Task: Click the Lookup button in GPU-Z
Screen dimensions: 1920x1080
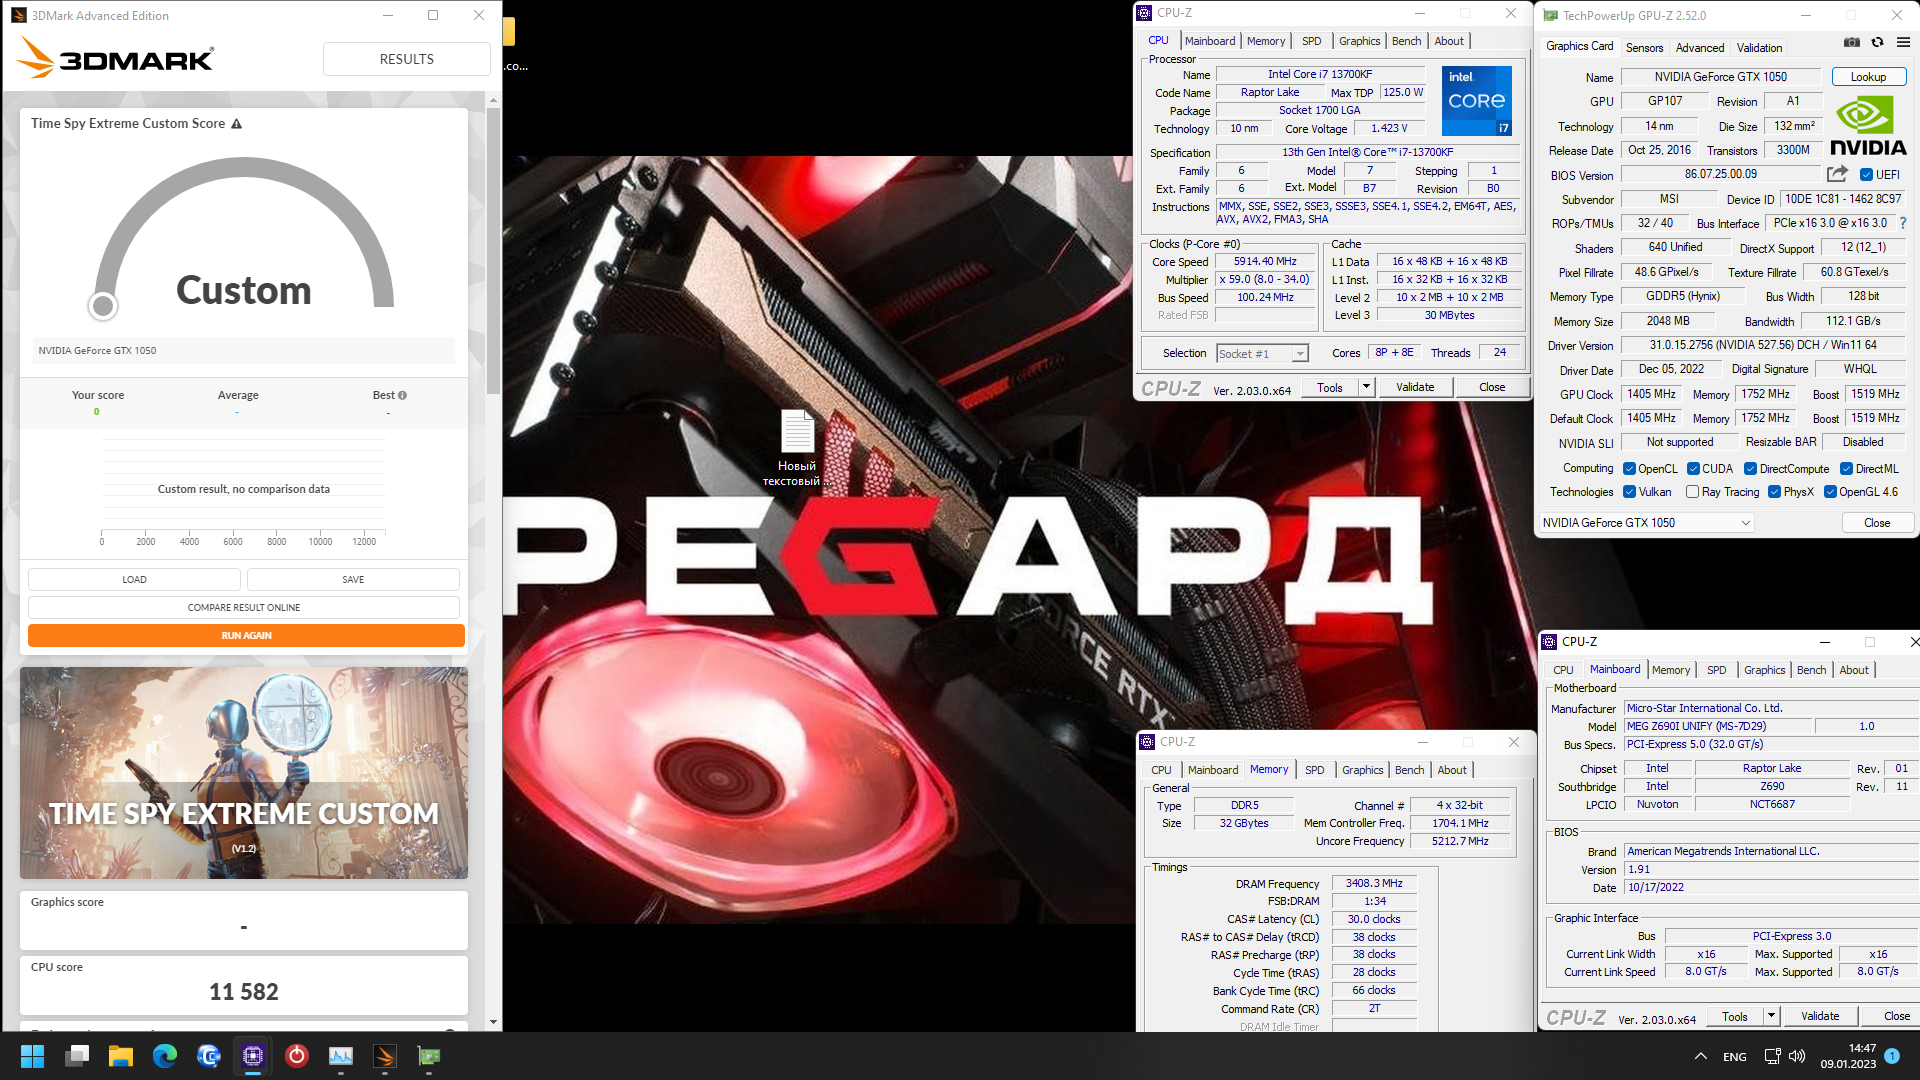Action: (x=1868, y=77)
